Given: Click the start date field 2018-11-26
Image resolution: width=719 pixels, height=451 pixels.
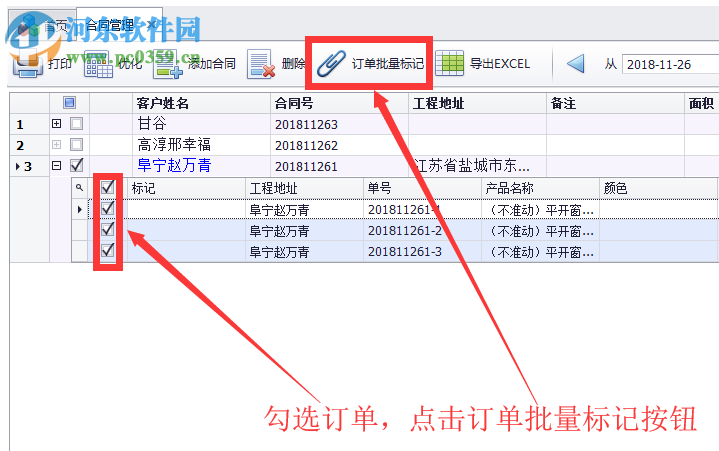Looking at the screenshot, I should [670, 64].
